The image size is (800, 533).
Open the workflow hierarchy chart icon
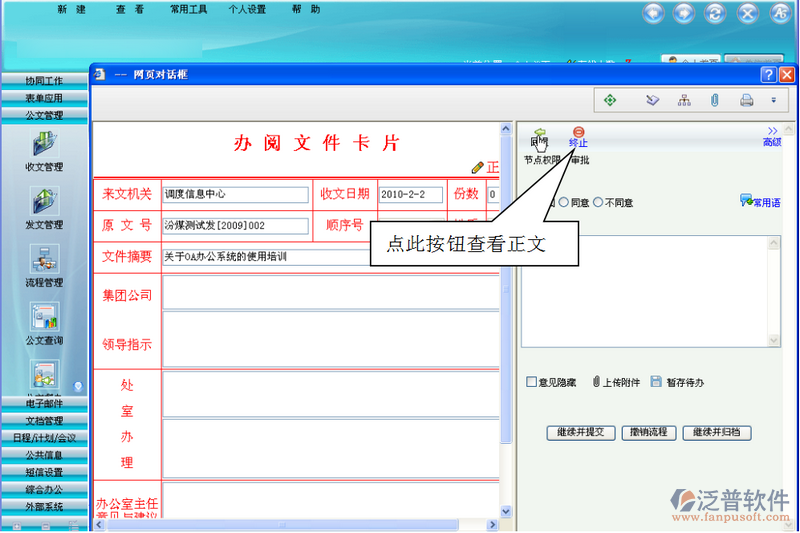684,100
